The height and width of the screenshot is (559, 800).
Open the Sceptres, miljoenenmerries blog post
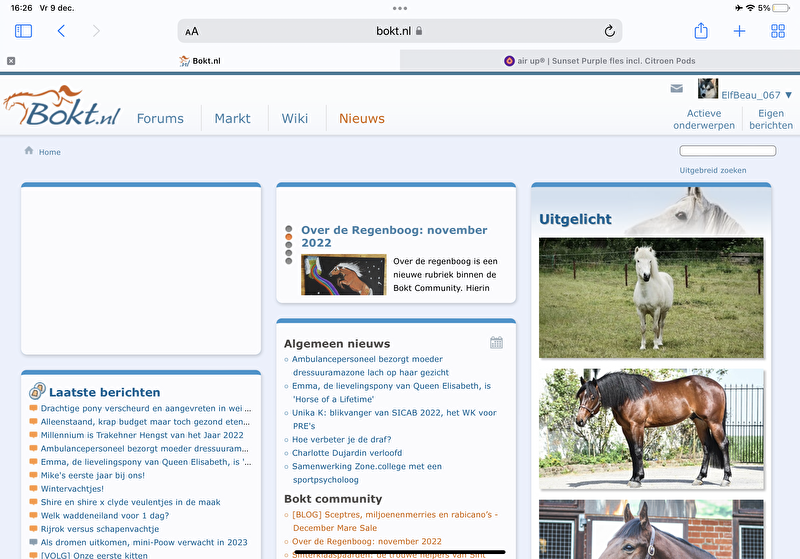pos(394,521)
